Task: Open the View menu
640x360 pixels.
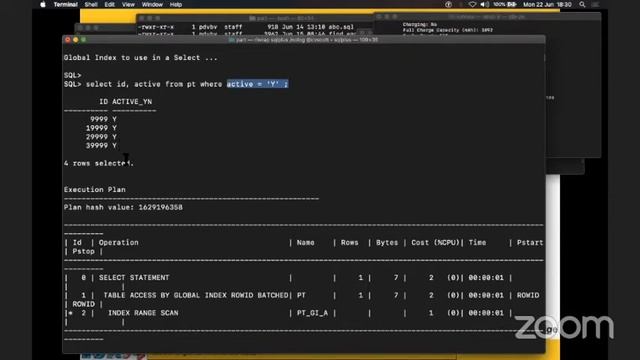Action: [128, 4]
